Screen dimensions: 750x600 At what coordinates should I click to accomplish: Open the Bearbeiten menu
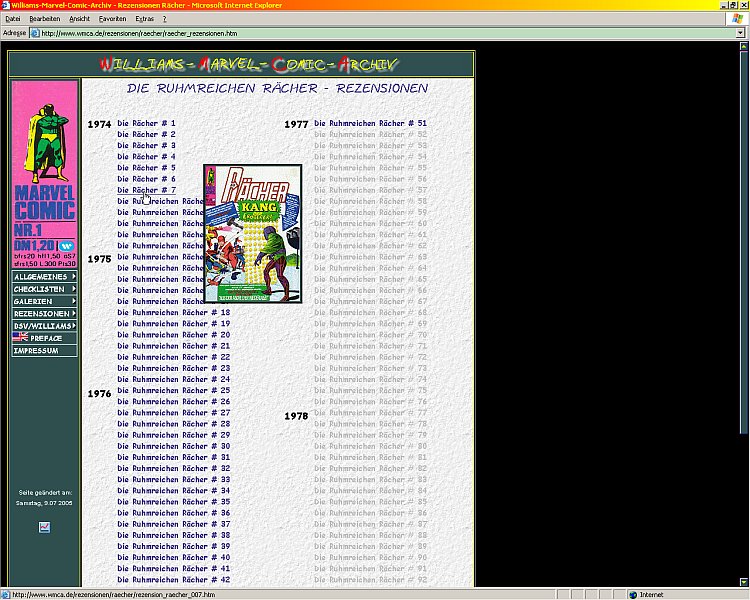(x=45, y=19)
